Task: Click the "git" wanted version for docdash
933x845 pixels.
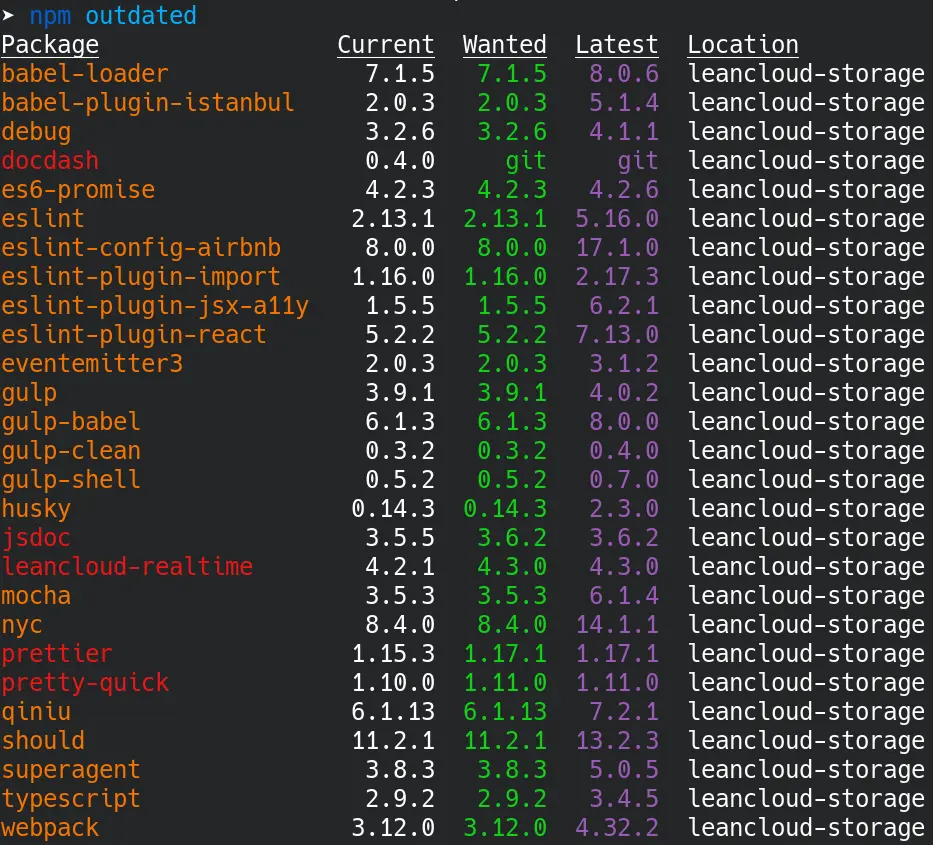Action: [529, 160]
